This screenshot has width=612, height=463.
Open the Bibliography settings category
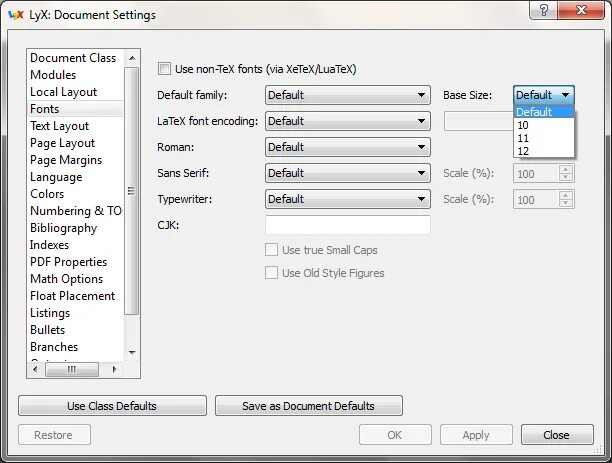64,228
